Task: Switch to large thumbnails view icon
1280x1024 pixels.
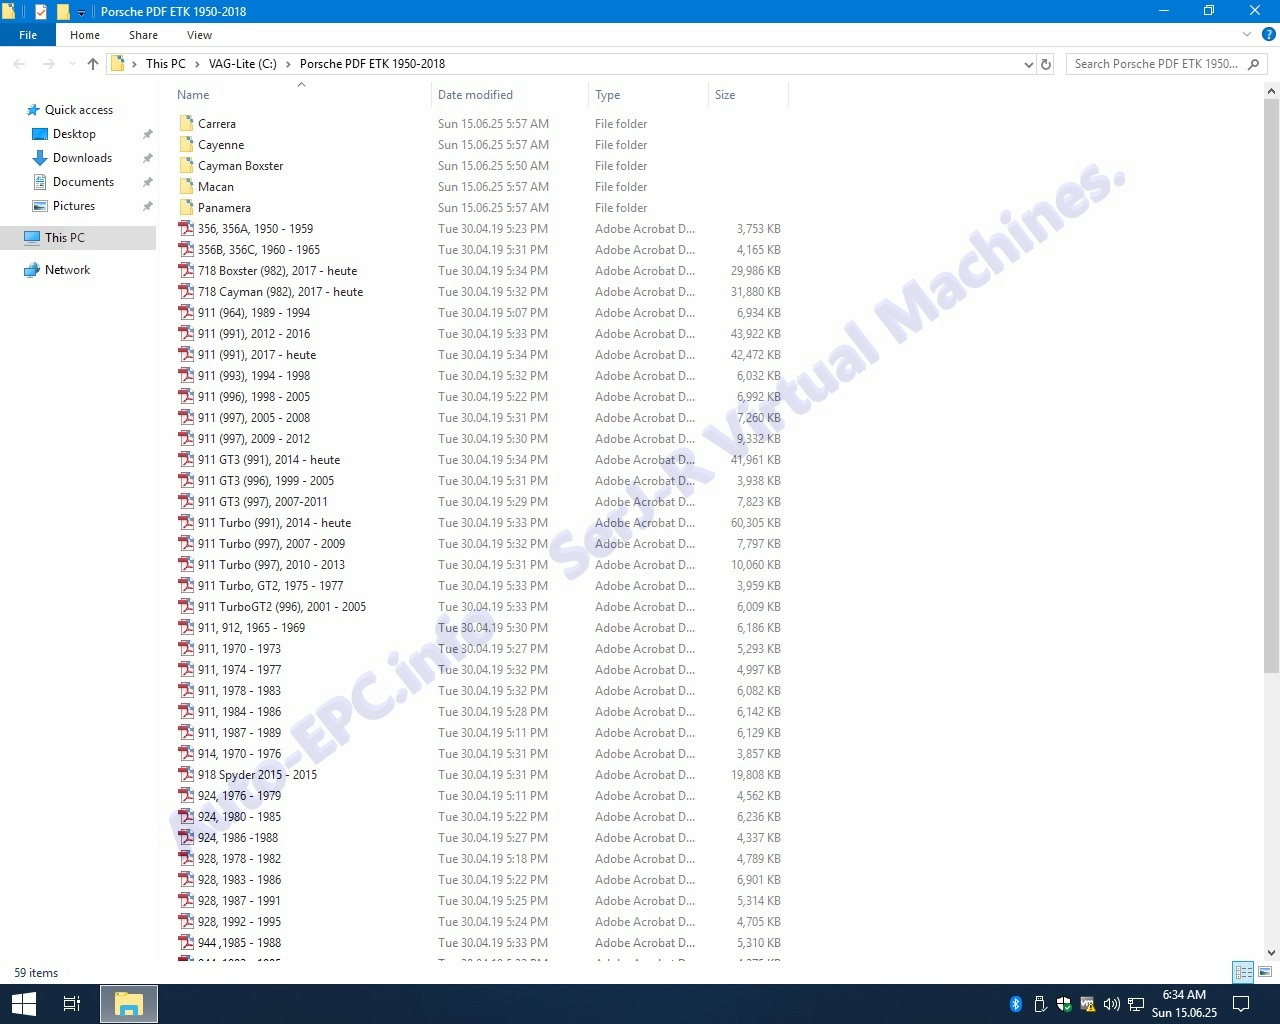Action: [x=1265, y=972]
